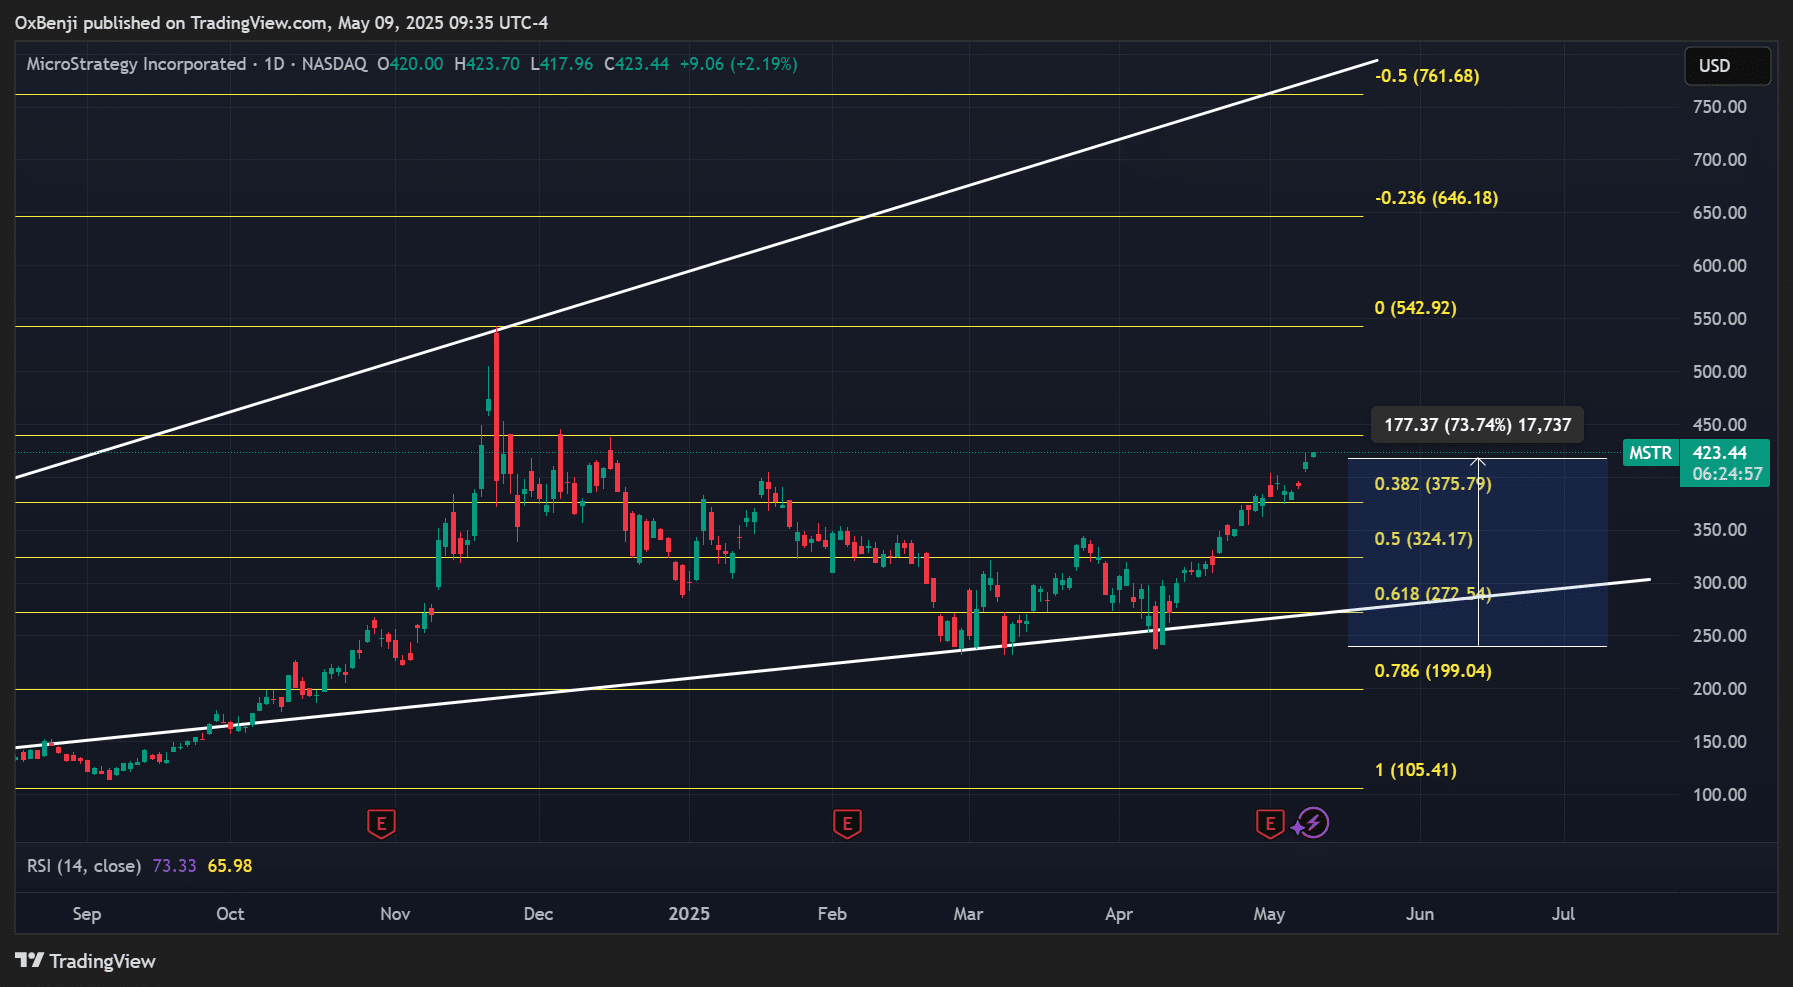
Task: Click the TradingView logo
Action: (30, 960)
